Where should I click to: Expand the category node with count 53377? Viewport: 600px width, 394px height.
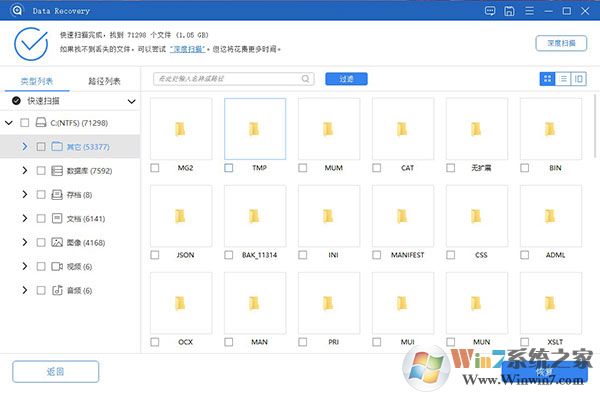25,147
